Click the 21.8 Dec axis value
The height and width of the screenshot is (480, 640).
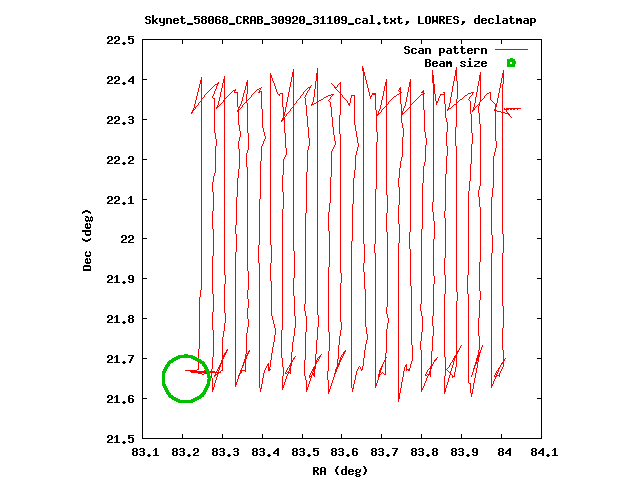click(120, 319)
